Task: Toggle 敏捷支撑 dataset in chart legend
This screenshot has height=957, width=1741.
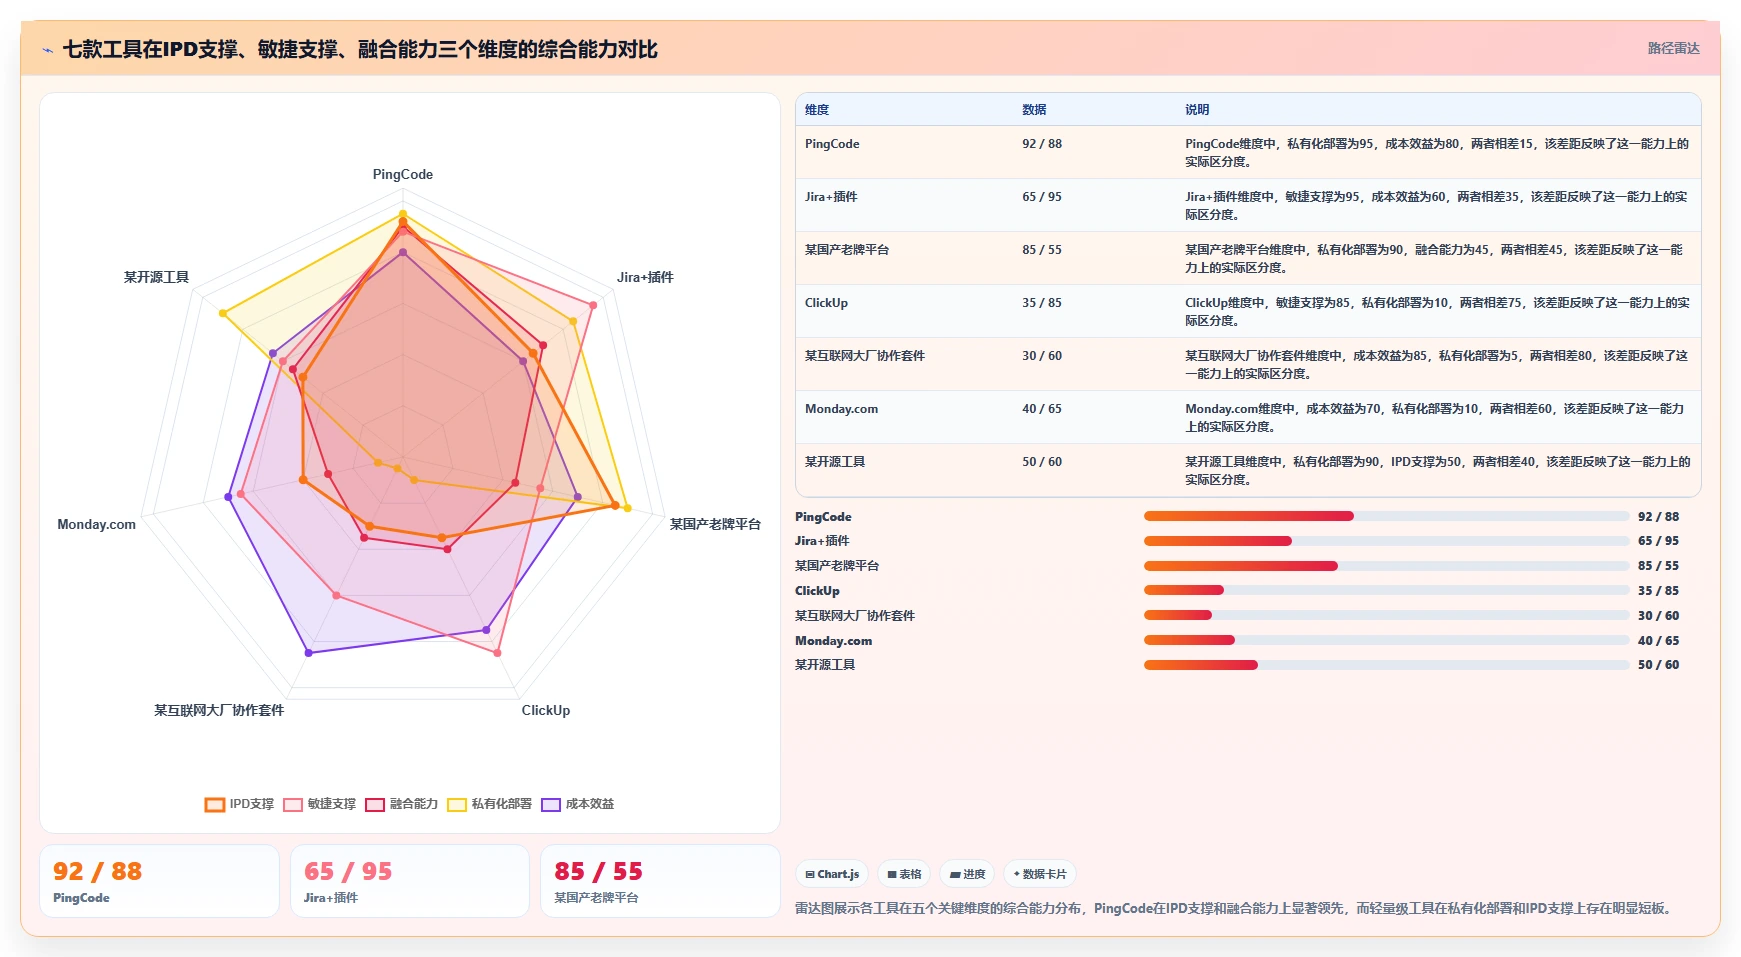Action: tap(319, 804)
